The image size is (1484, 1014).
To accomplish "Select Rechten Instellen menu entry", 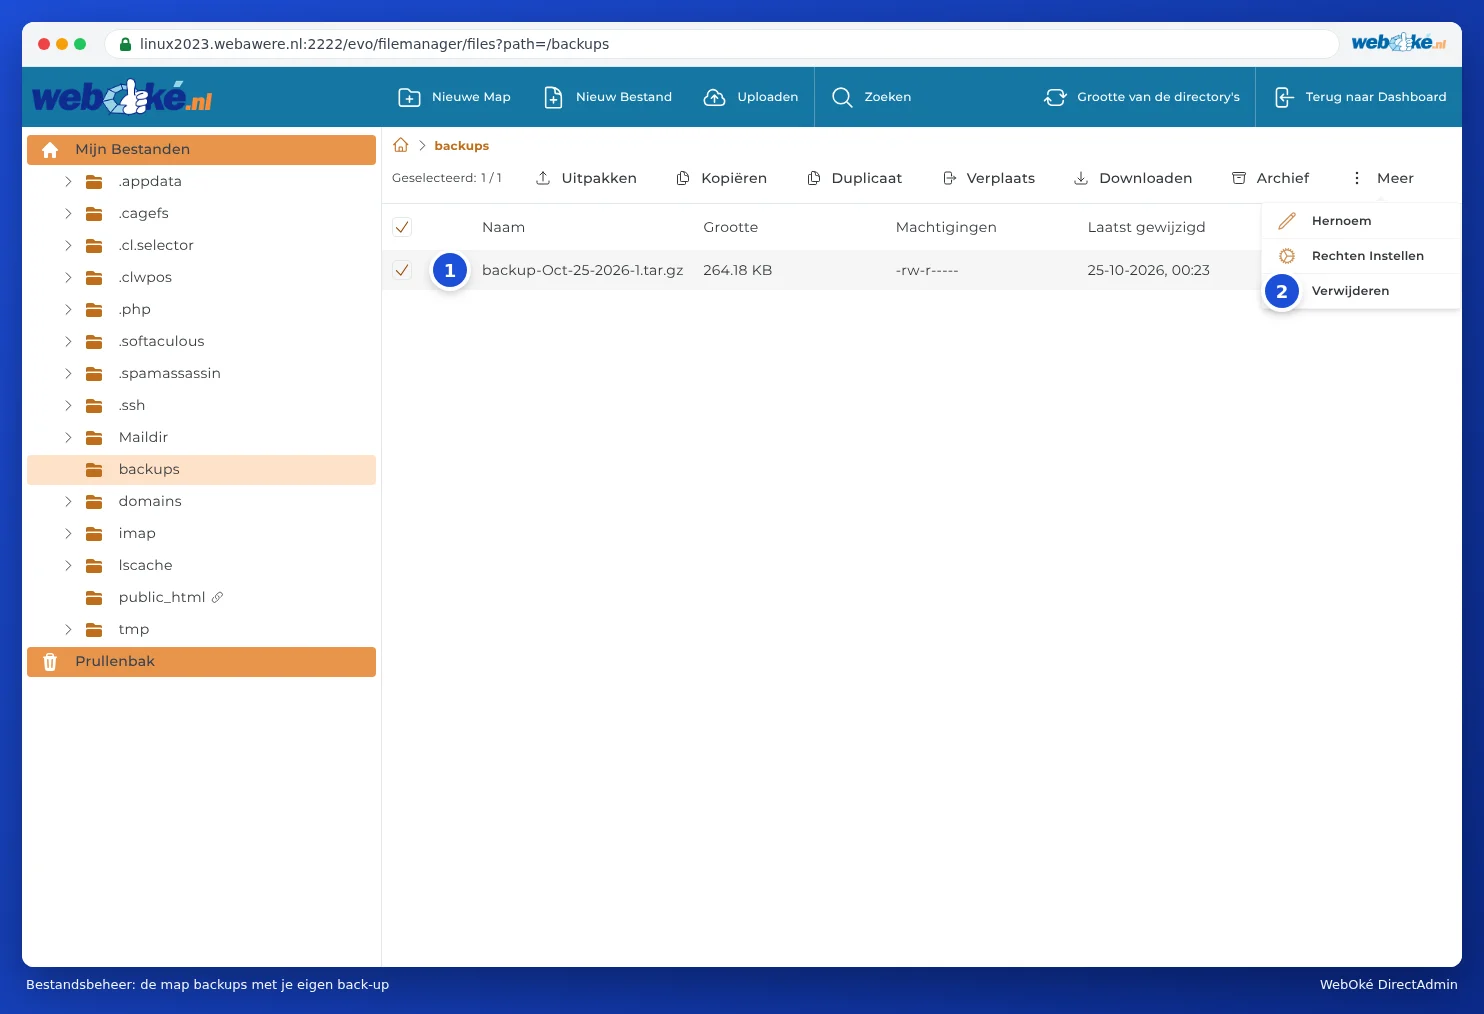I will pos(1361,256).
